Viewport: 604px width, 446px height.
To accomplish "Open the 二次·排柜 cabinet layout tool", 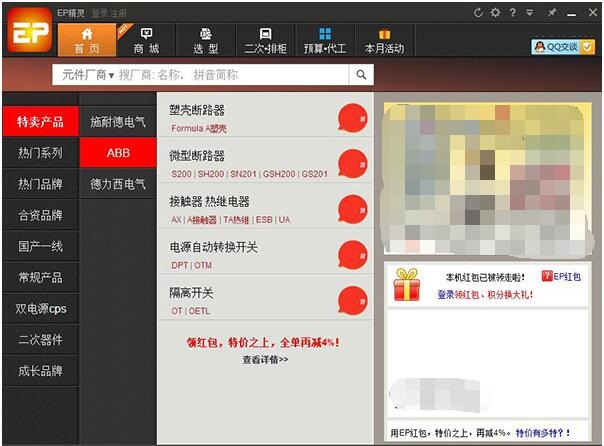I will click(x=265, y=40).
